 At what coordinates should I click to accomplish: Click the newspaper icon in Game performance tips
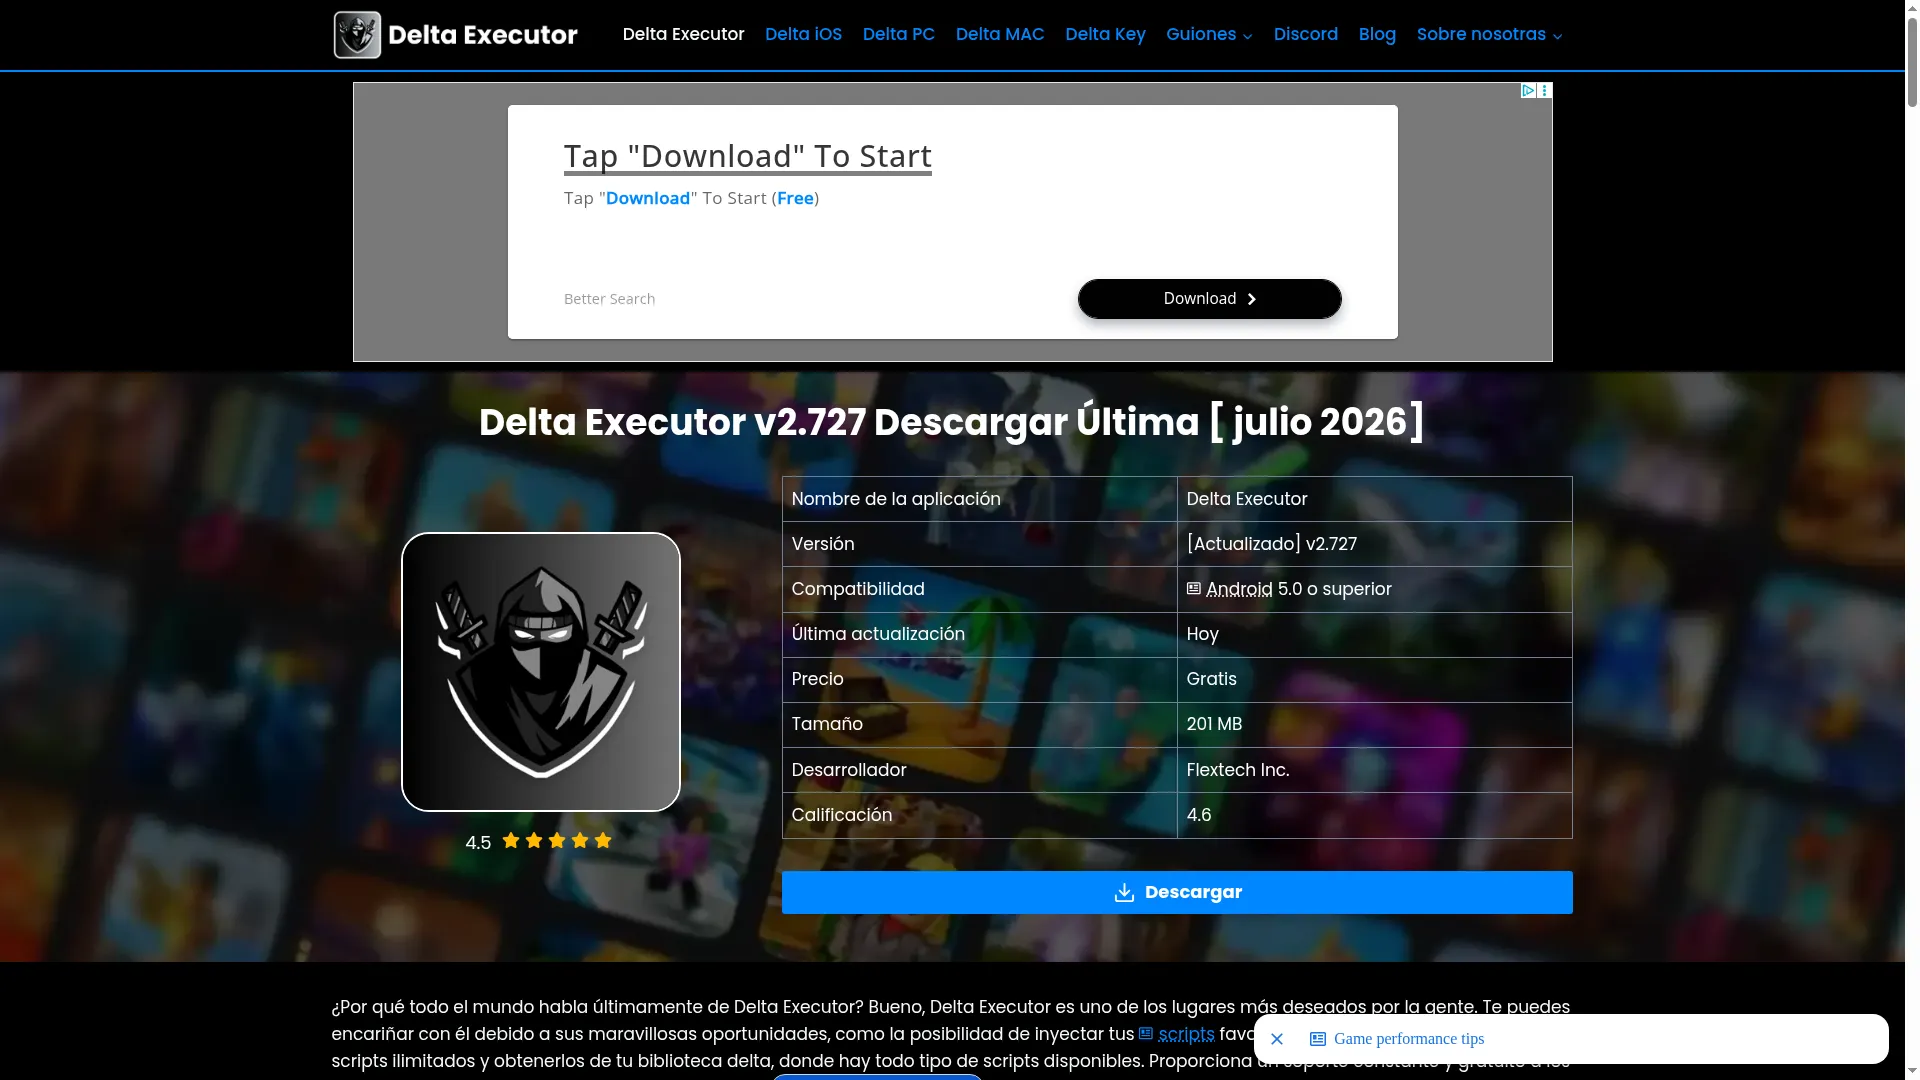[x=1318, y=1039]
